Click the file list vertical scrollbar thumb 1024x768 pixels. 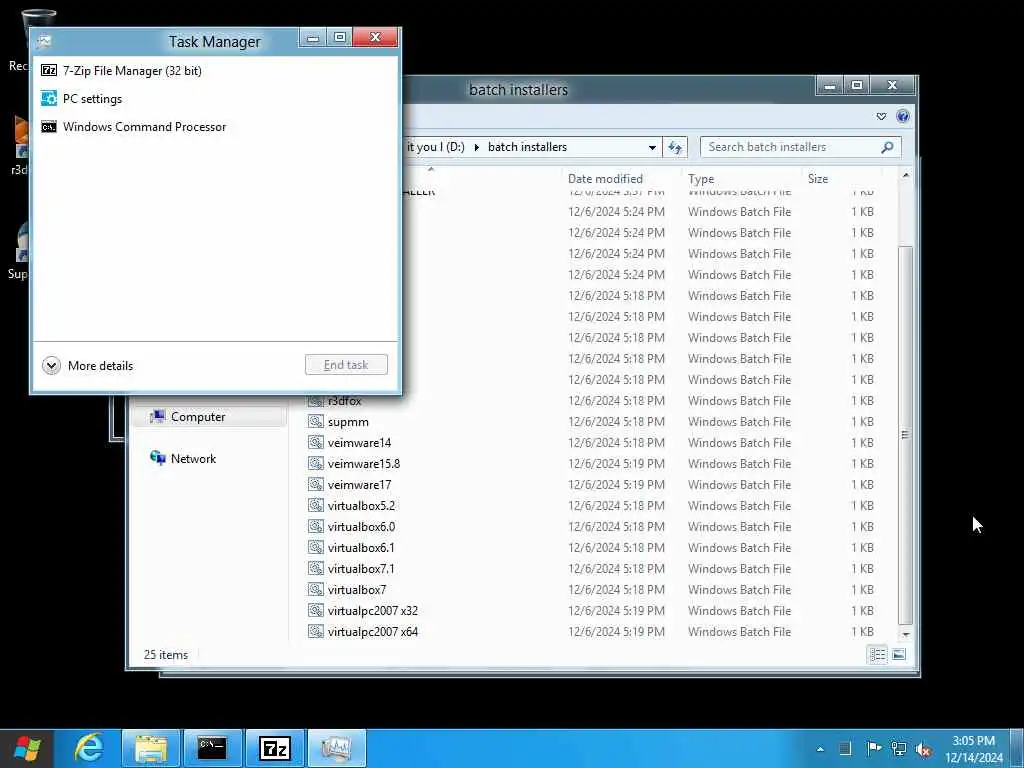pos(904,434)
